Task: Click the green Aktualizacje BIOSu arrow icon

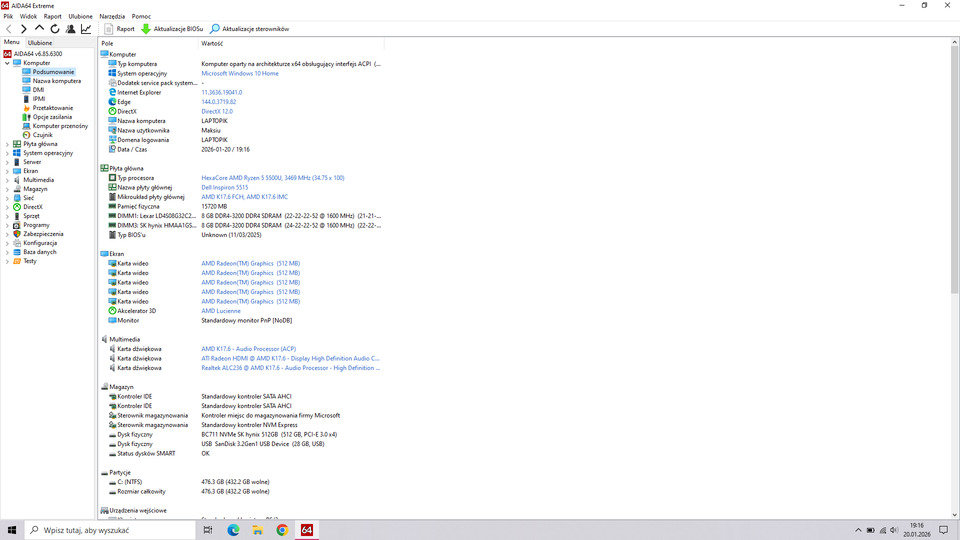Action: 146,29
